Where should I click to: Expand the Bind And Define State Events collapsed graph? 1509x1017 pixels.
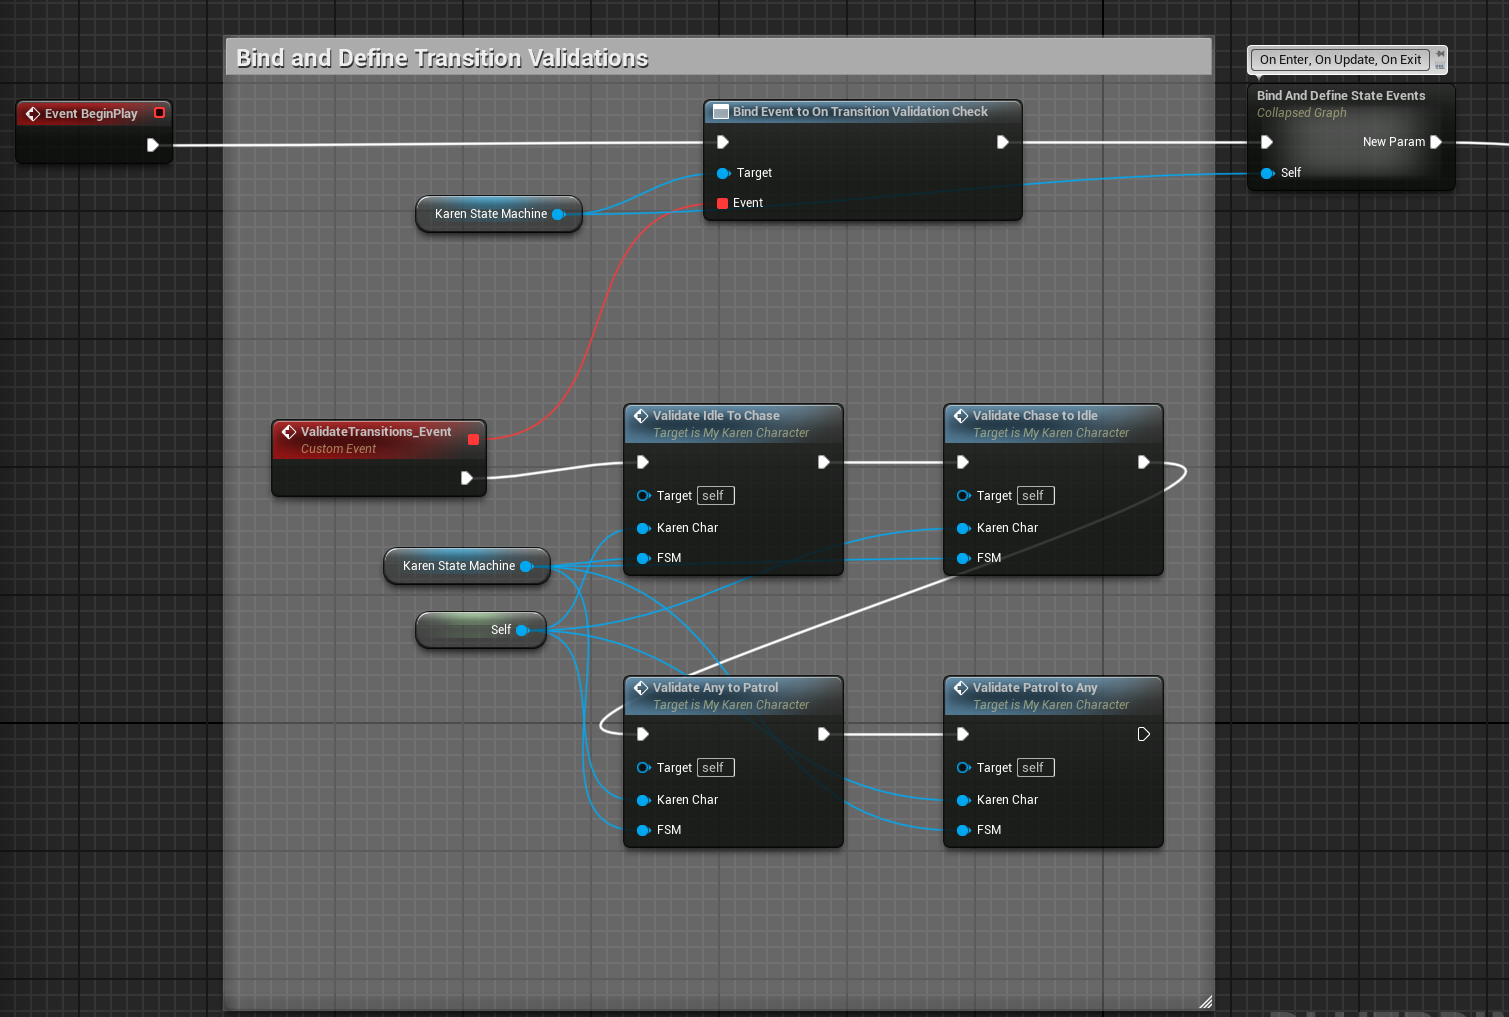click(1341, 95)
